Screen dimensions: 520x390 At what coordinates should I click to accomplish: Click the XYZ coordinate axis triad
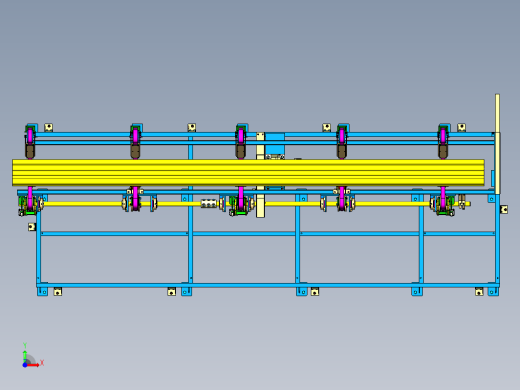pos(32,356)
